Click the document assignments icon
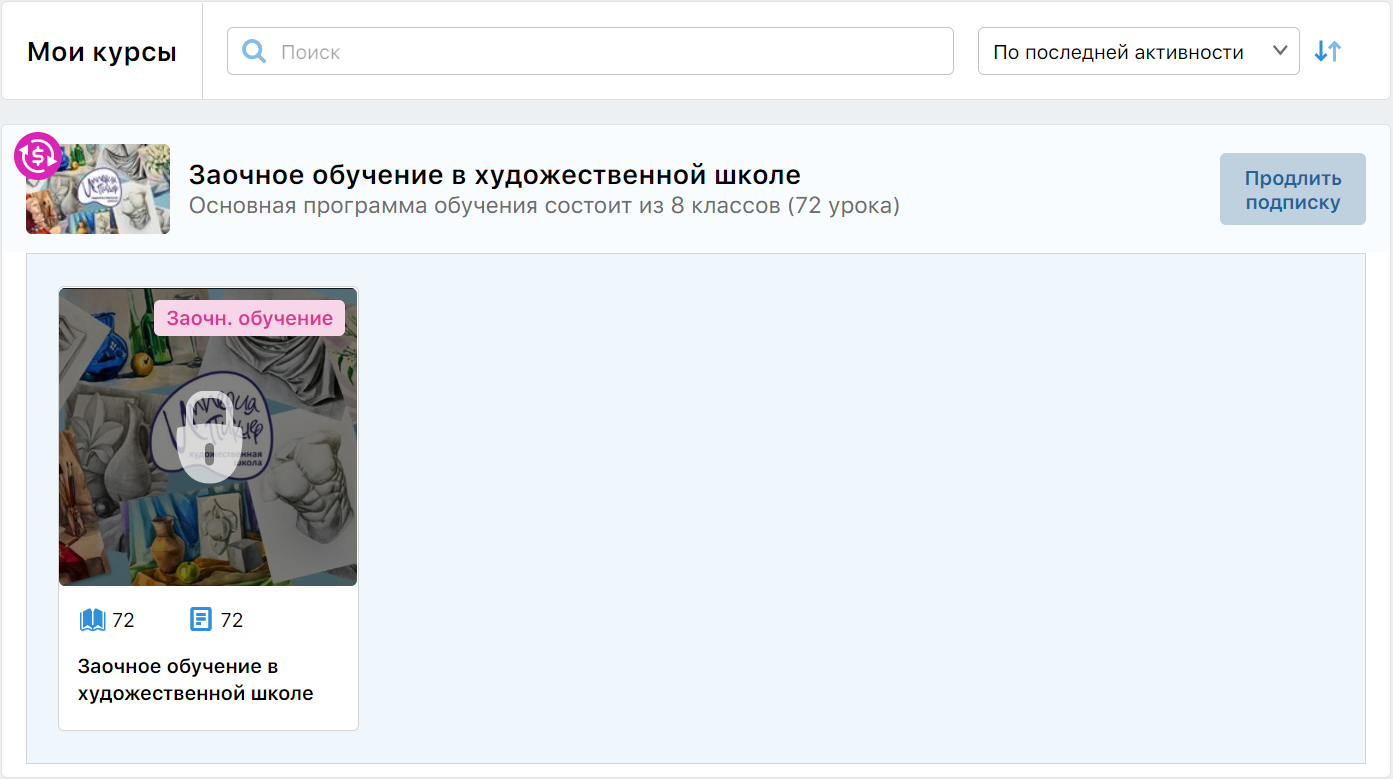Viewport: 1393px width, 779px height. [x=201, y=620]
